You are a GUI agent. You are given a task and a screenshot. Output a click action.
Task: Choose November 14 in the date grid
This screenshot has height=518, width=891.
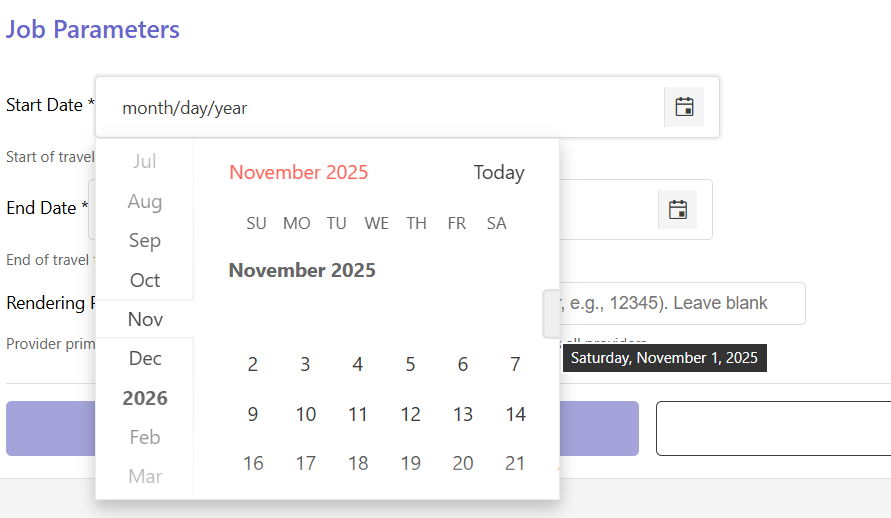click(515, 414)
